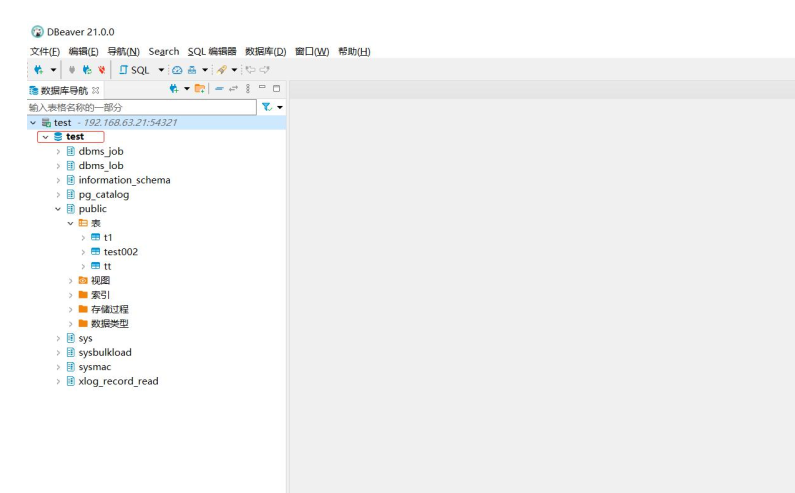
Task: Click the dashboard gauge icon
Action: click(x=177, y=70)
